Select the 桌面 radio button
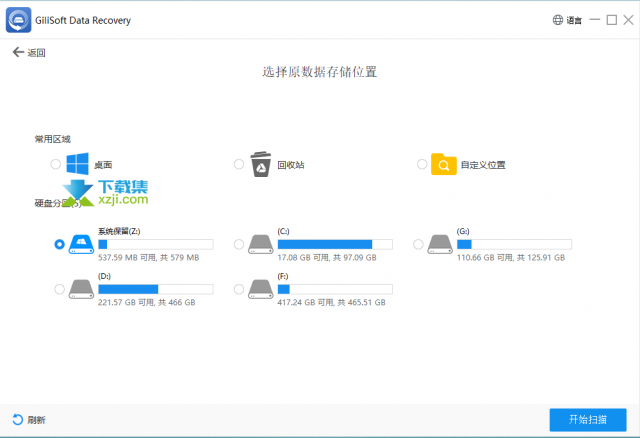The height and width of the screenshot is (438, 640). coord(56,164)
